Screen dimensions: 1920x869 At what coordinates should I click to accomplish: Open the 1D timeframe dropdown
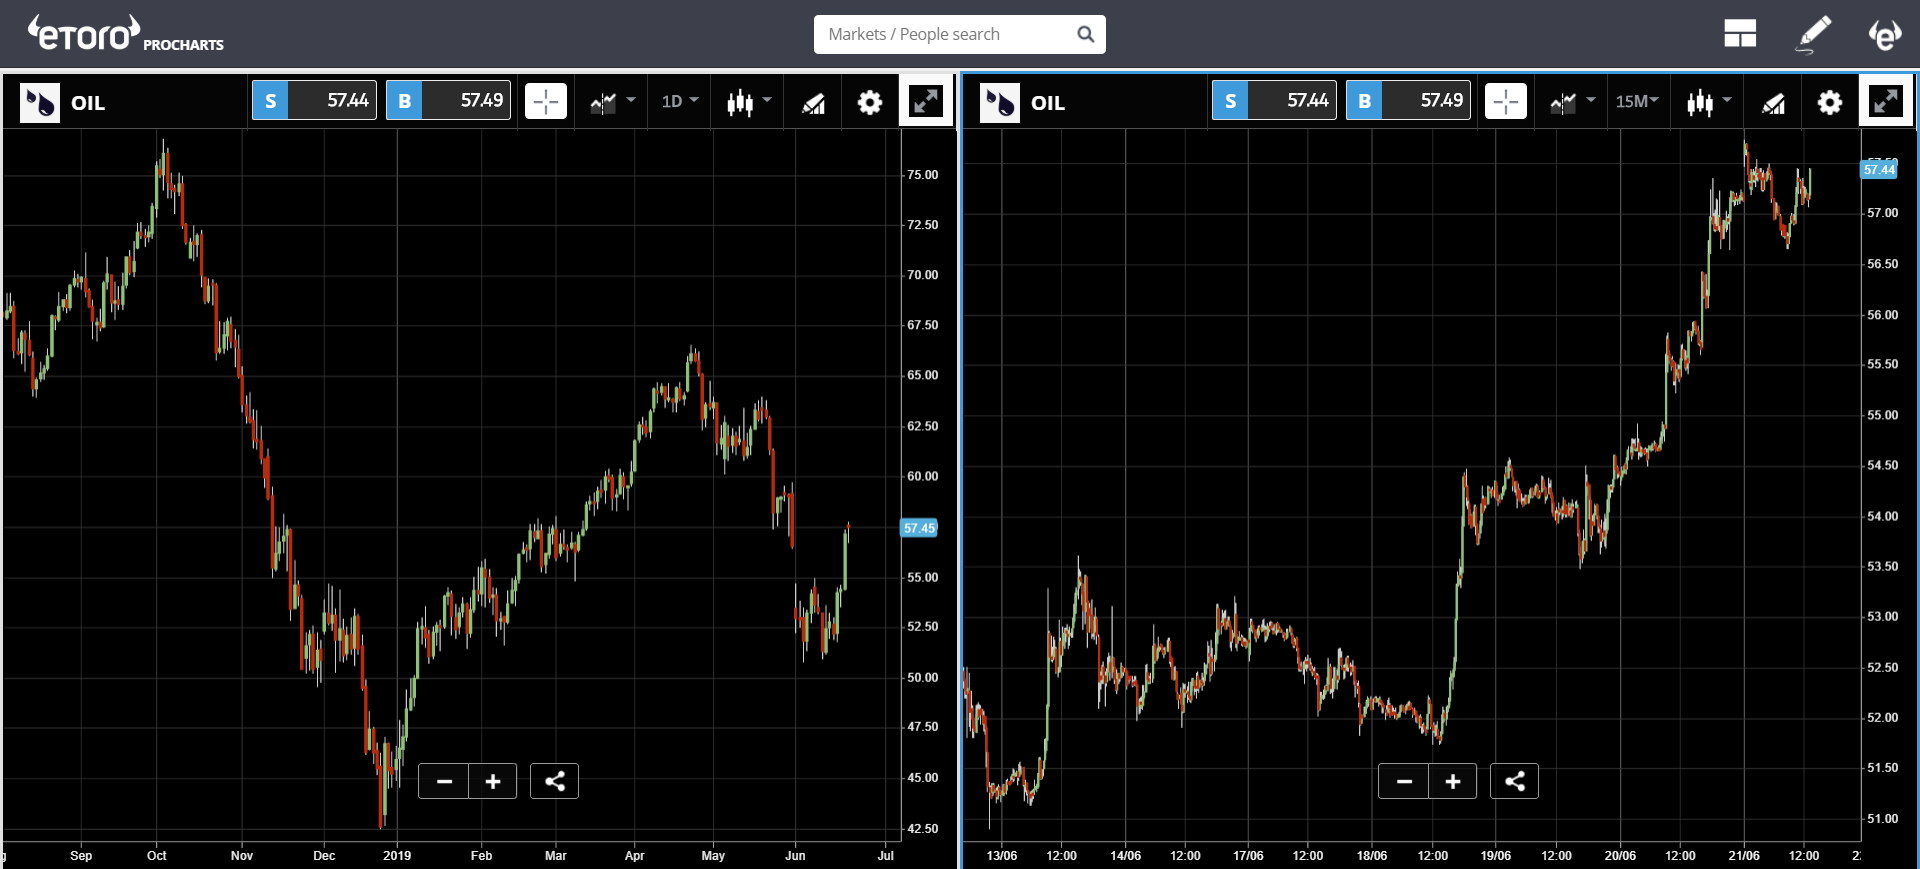coord(680,101)
